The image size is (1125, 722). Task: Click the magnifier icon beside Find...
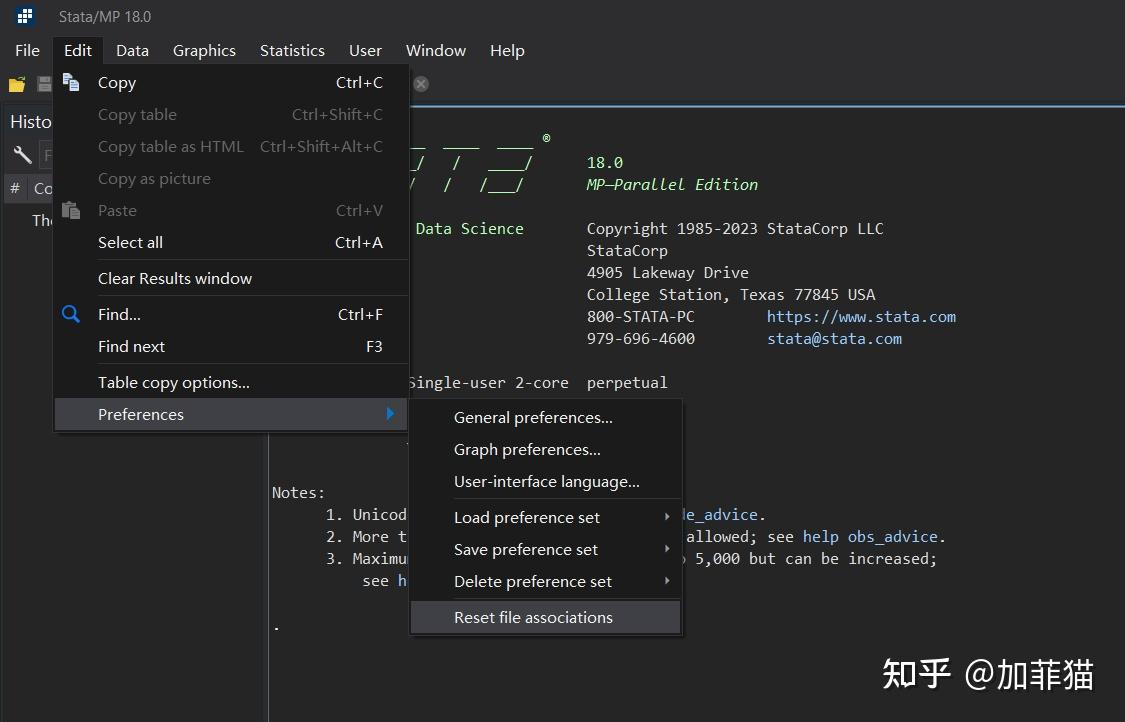71,314
